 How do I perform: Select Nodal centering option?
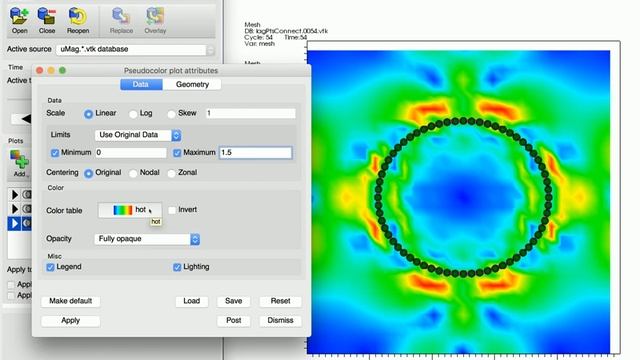(133, 173)
